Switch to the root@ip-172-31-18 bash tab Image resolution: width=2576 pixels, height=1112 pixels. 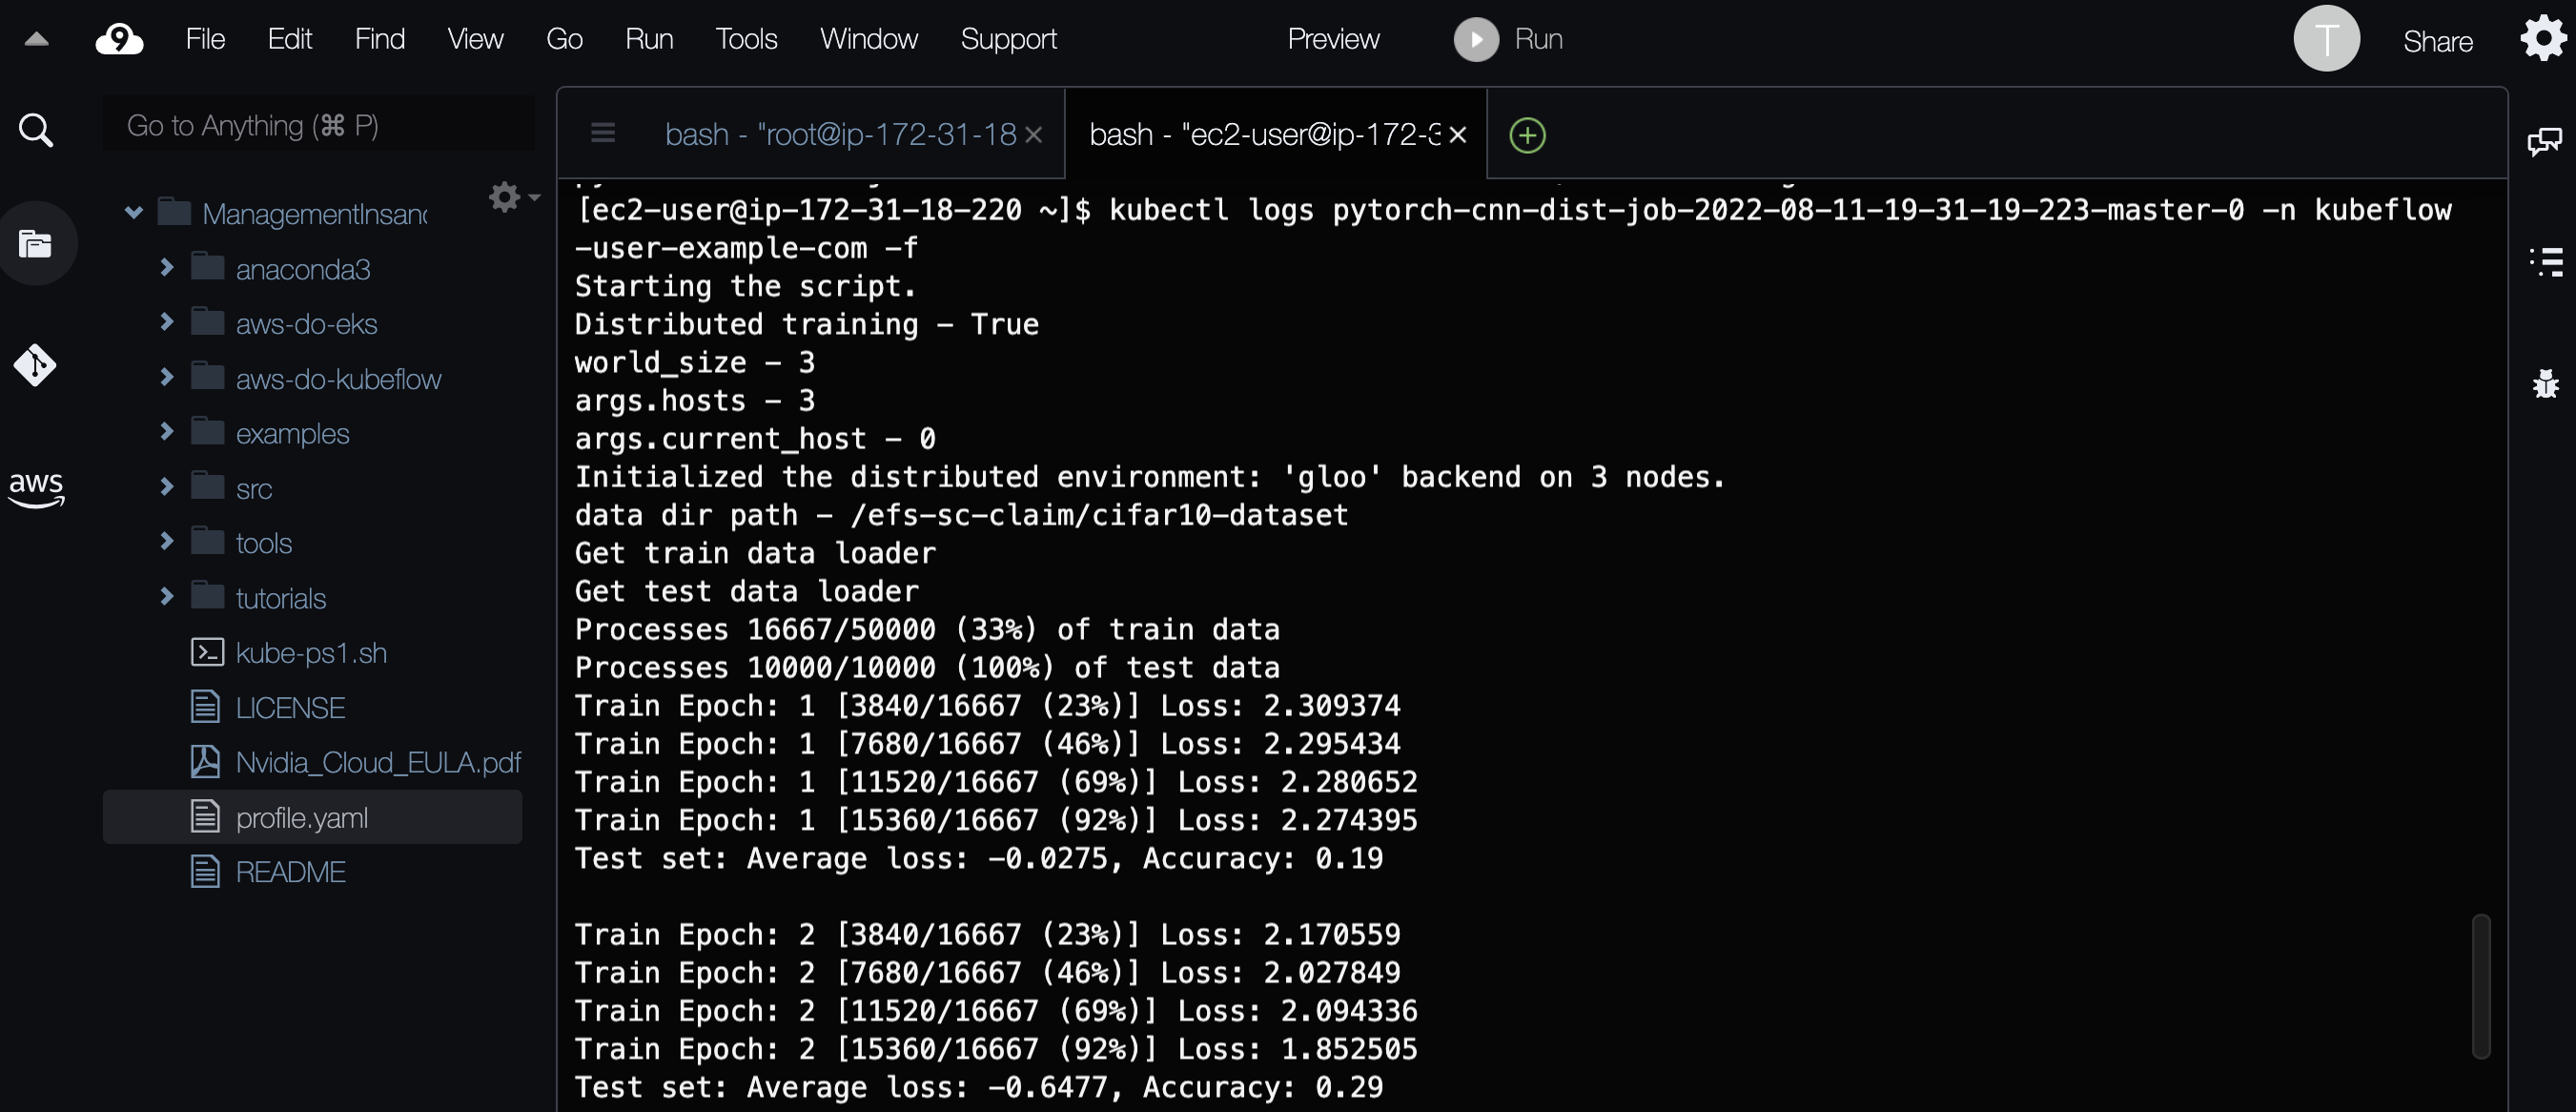coord(840,135)
